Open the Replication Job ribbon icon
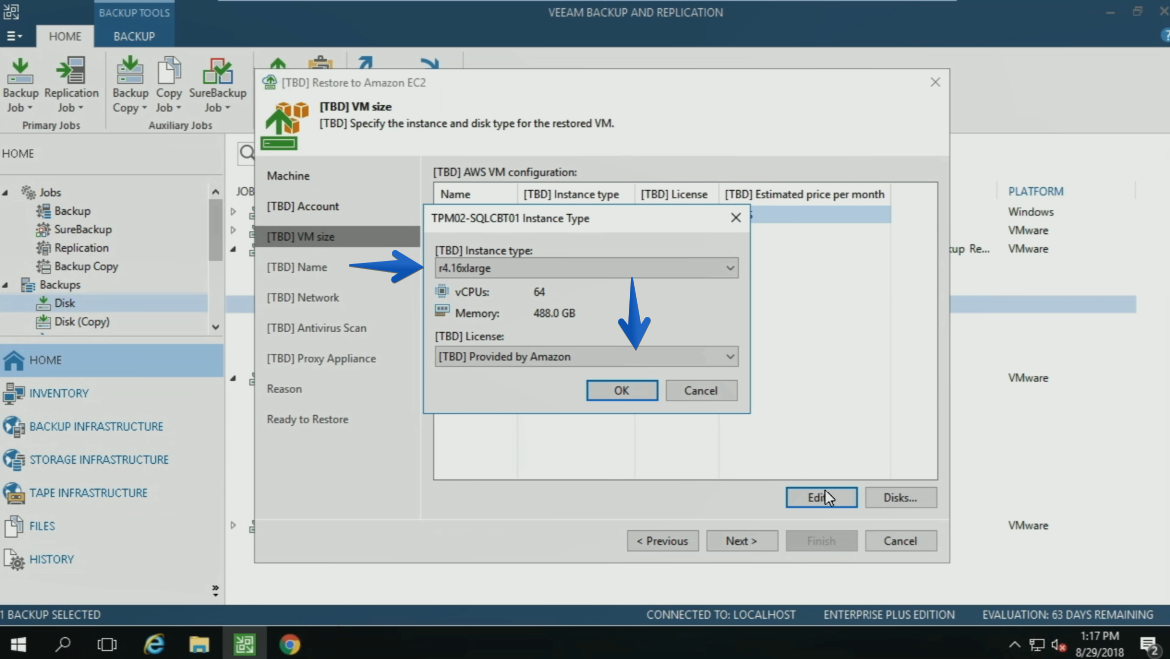Image resolution: width=1170 pixels, height=659 pixels. point(71,84)
